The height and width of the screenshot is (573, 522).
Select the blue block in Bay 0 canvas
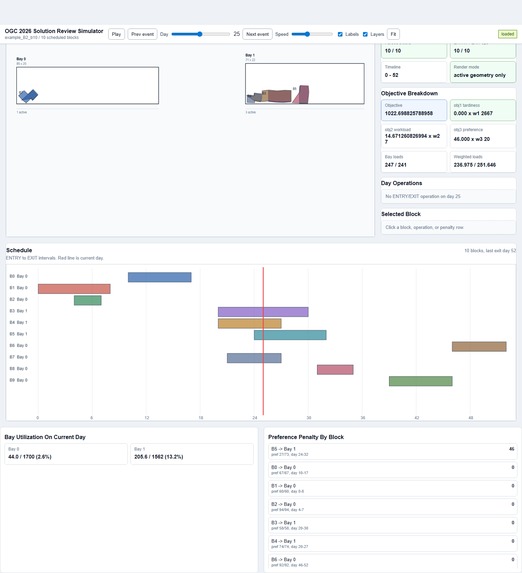point(28,96)
